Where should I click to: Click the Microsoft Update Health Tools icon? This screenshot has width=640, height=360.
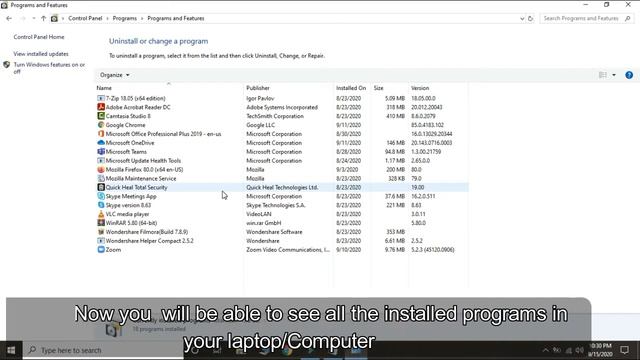[101, 160]
